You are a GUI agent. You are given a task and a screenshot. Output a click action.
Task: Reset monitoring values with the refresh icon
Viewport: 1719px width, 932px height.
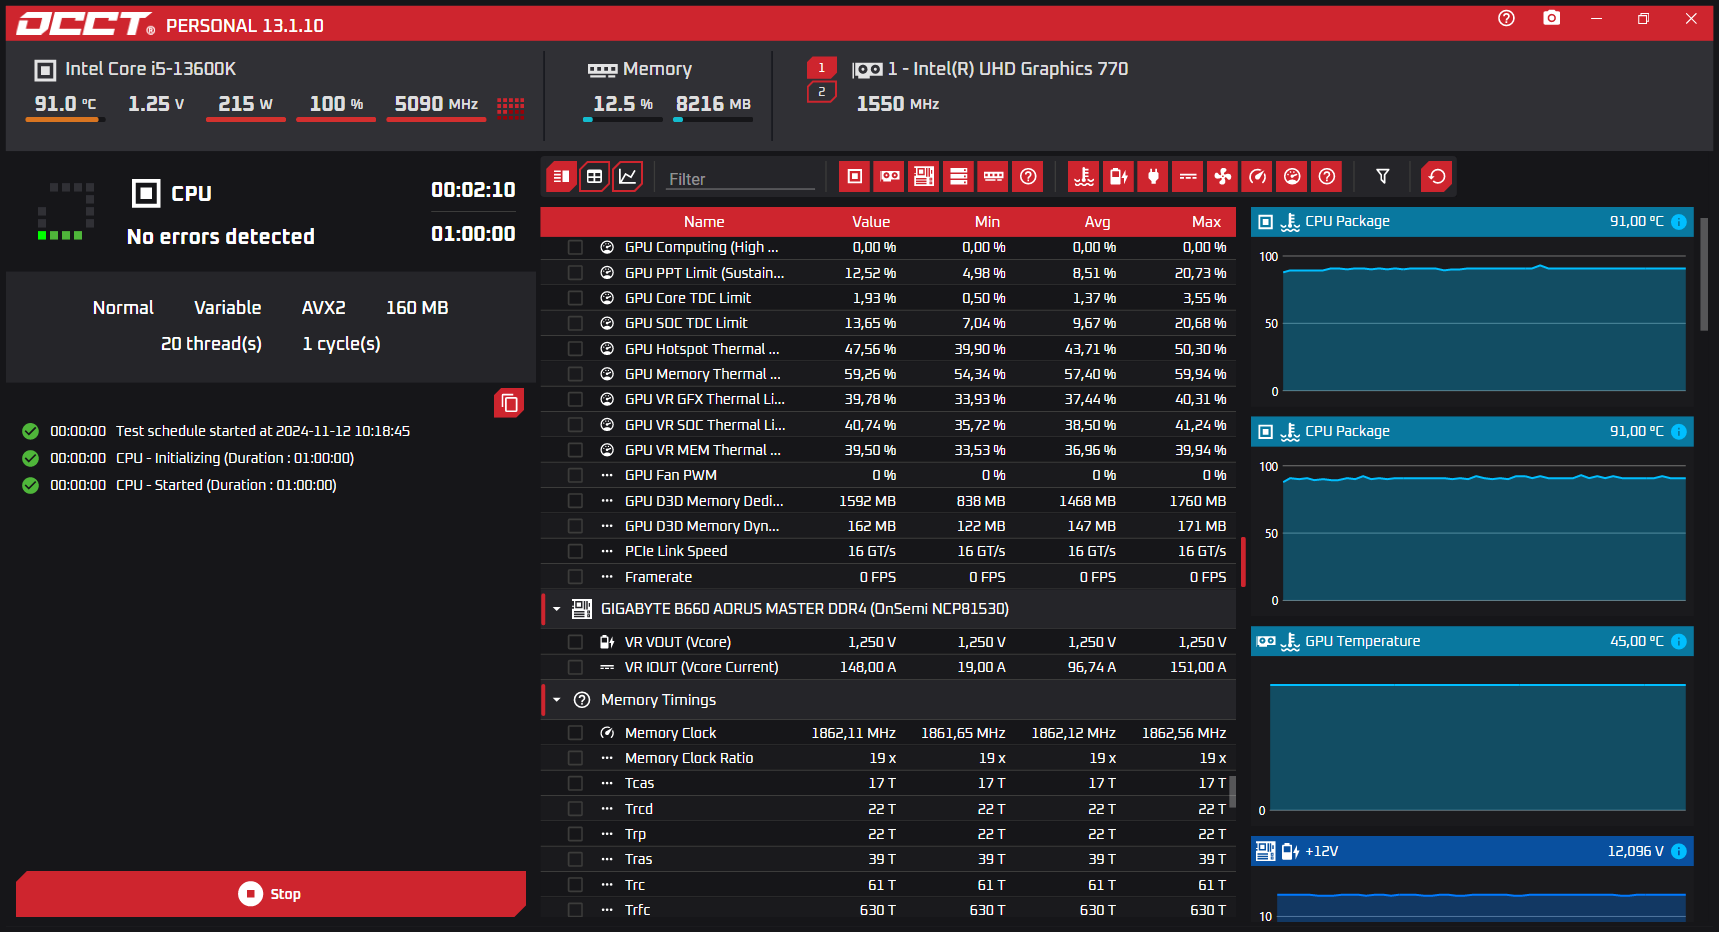click(x=1436, y=177)
